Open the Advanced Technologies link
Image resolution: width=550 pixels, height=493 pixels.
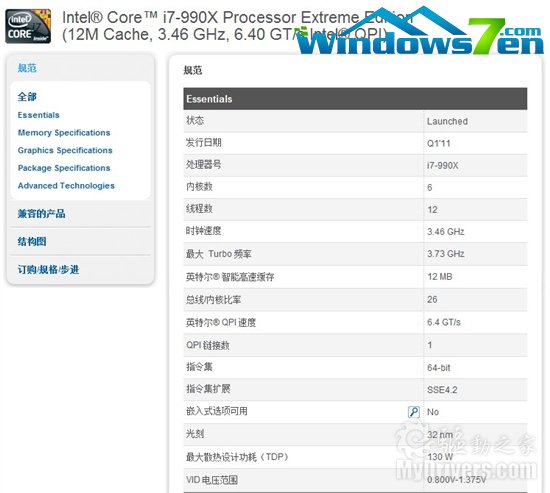66,186
